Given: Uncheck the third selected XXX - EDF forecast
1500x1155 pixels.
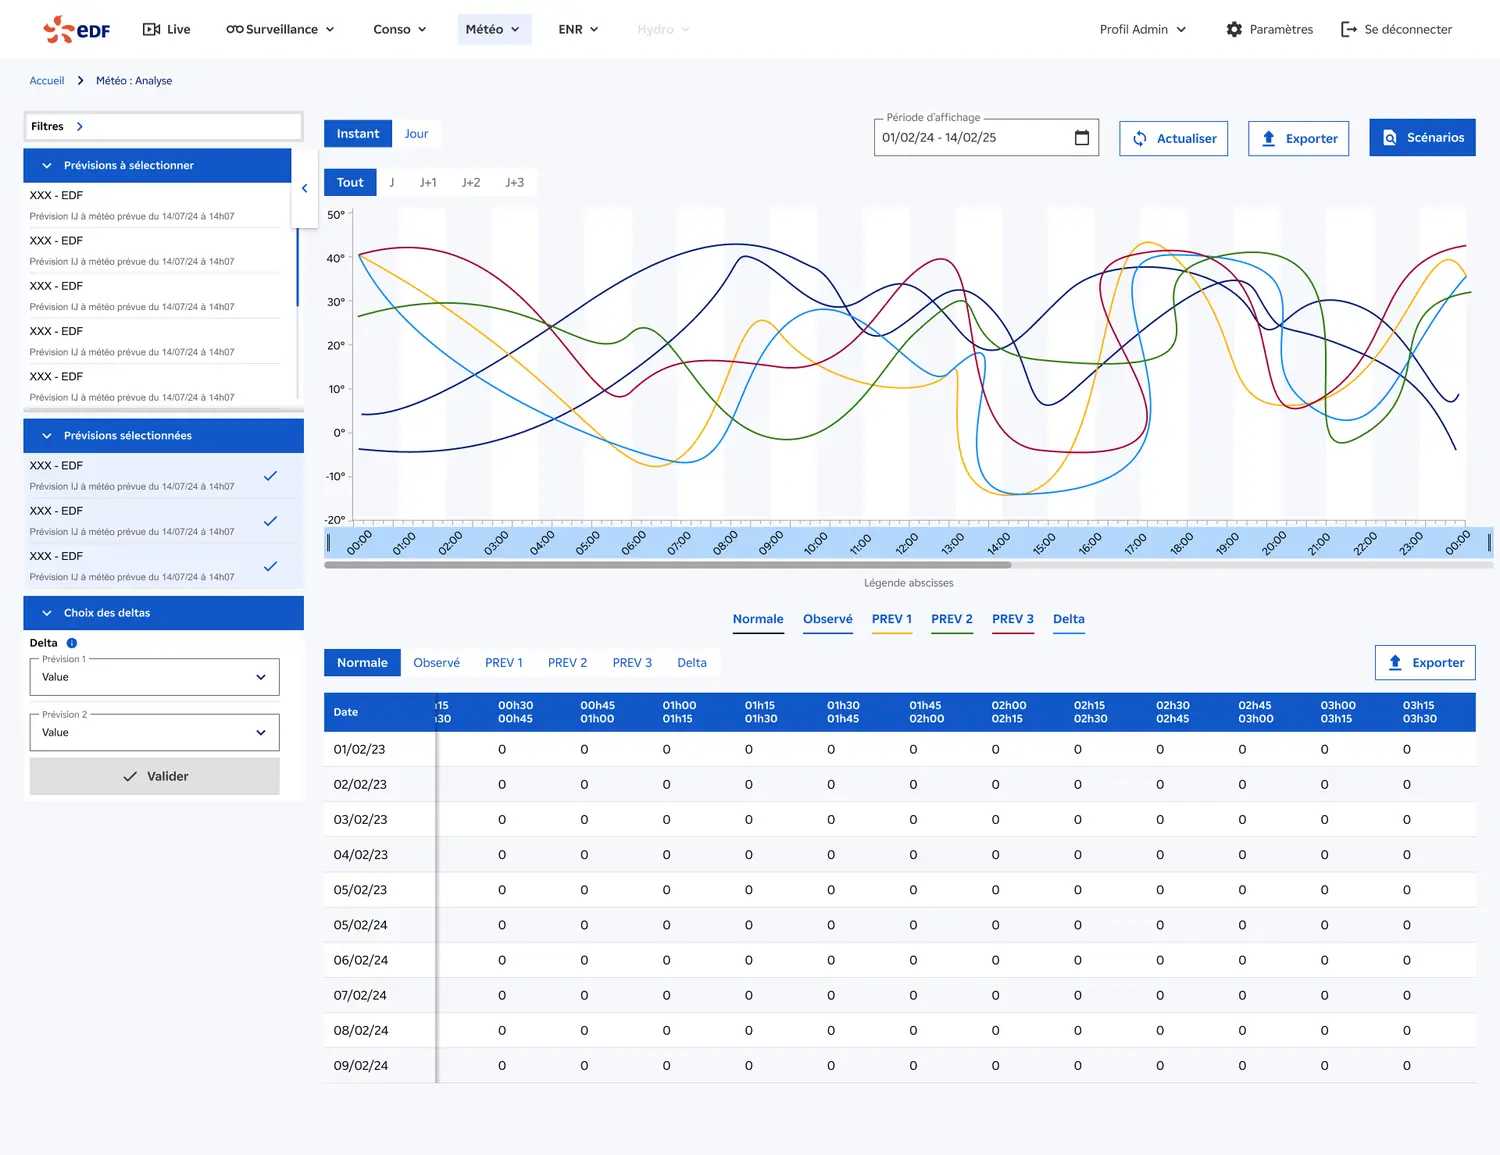Looking at the screenshot, I should [x=270, y=566].
